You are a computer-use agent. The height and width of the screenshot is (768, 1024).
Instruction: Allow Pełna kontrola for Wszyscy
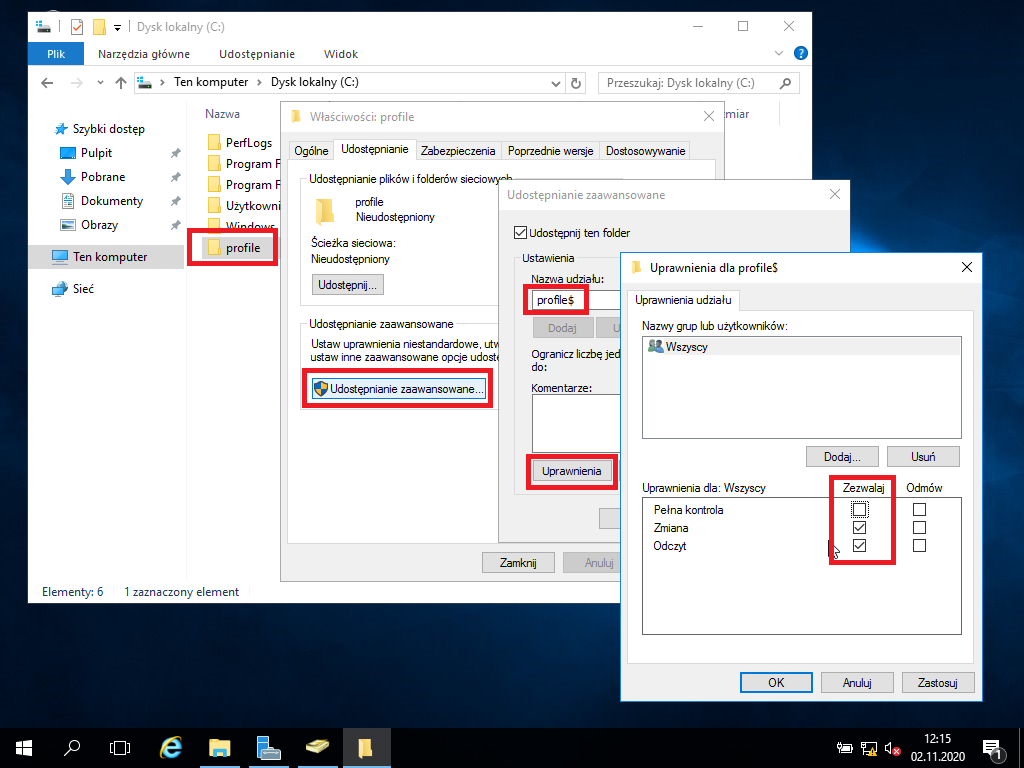859,509
